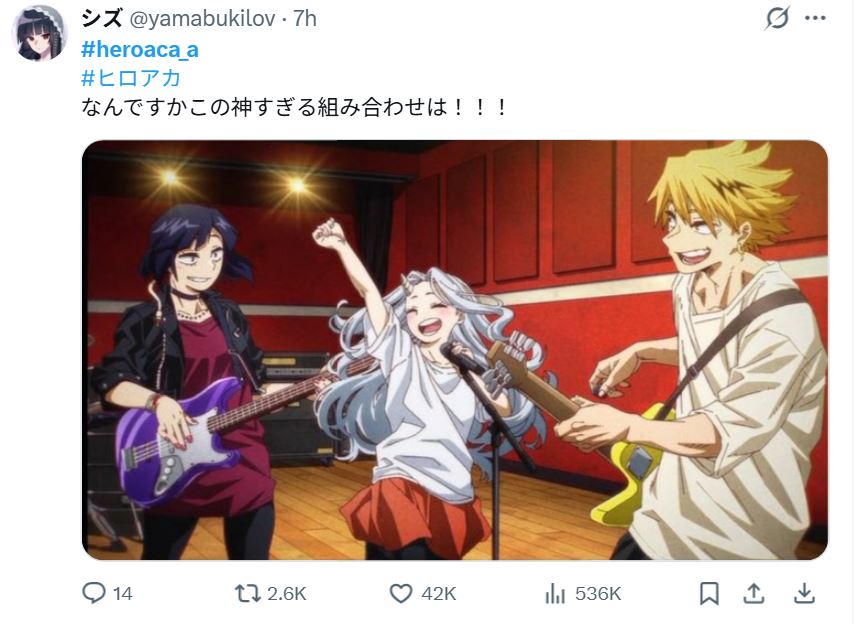Click the 42K likes count

point(438,594)
